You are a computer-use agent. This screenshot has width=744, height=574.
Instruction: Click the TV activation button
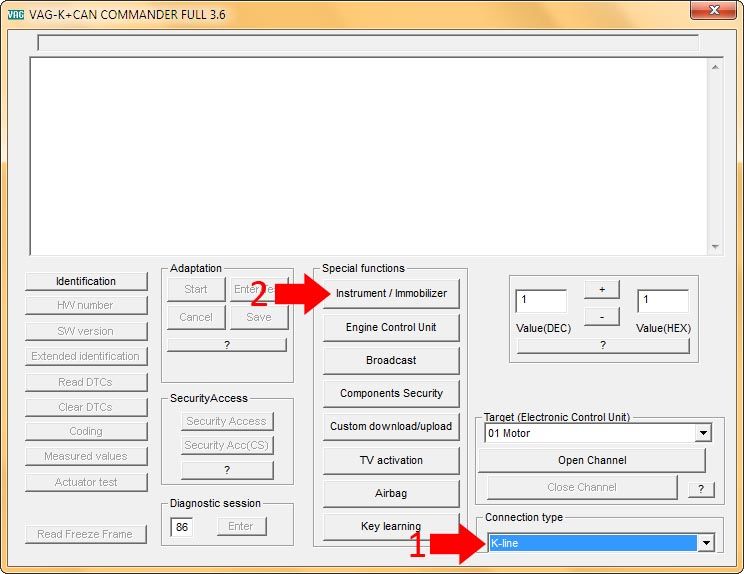(x=391, y=461)
